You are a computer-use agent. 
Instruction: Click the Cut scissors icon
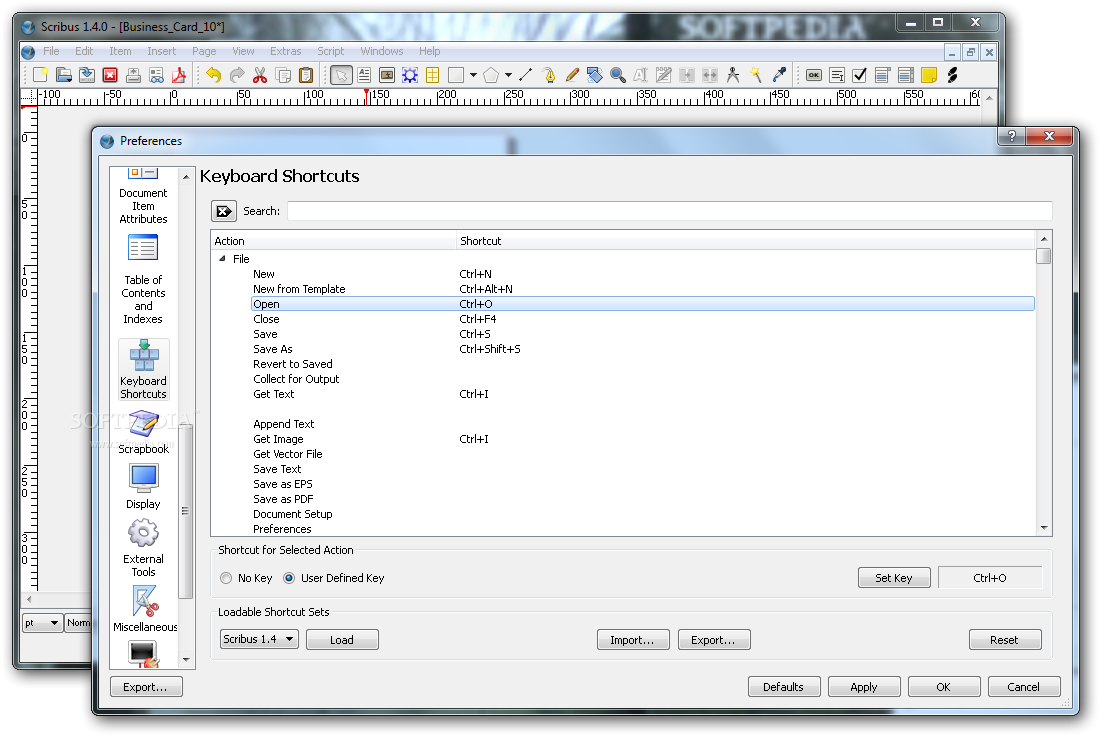(x=260, y=75)
